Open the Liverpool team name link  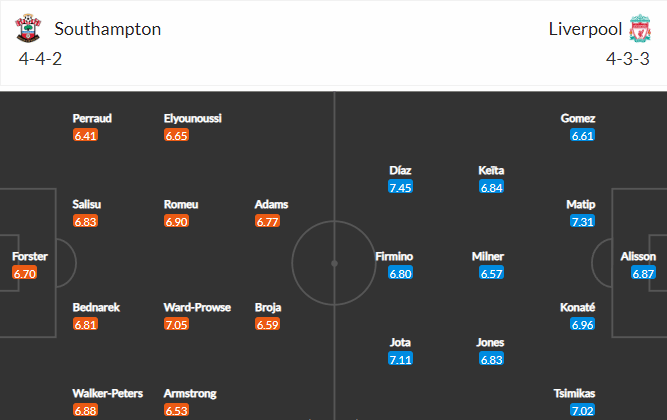585,29
